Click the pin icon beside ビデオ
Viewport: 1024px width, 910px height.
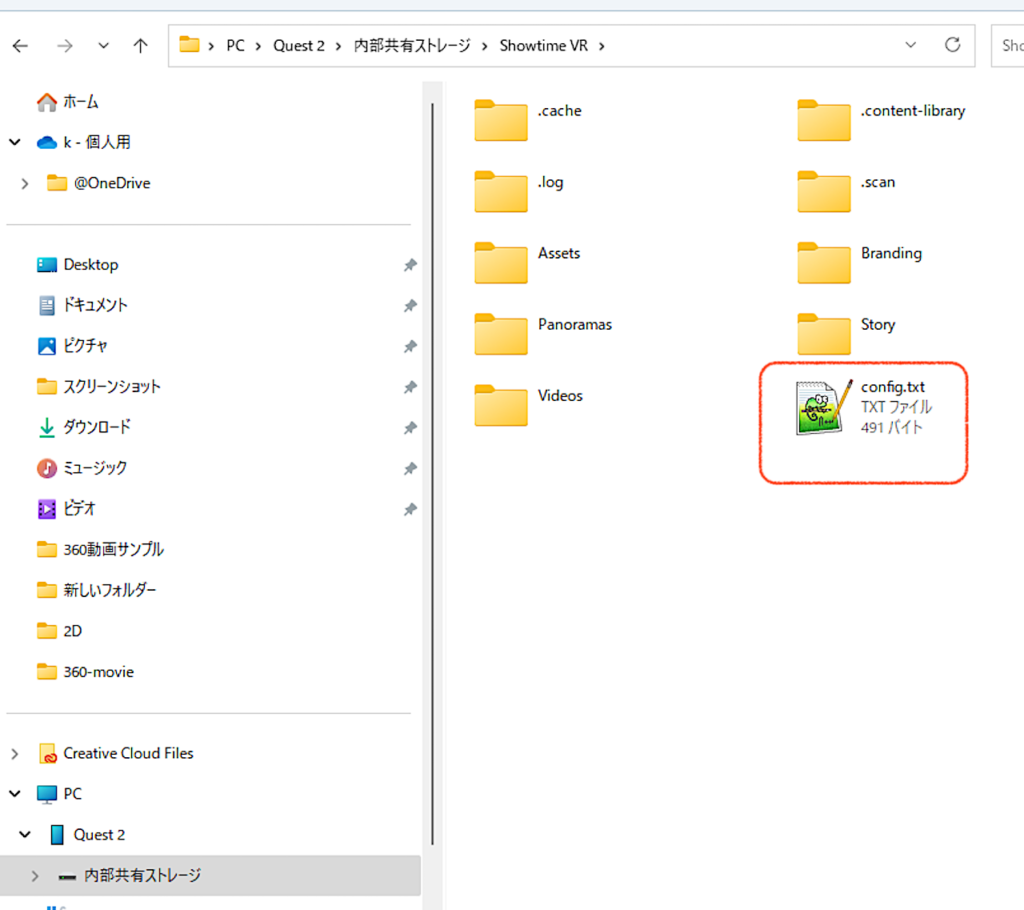click(x=410, y=509)
